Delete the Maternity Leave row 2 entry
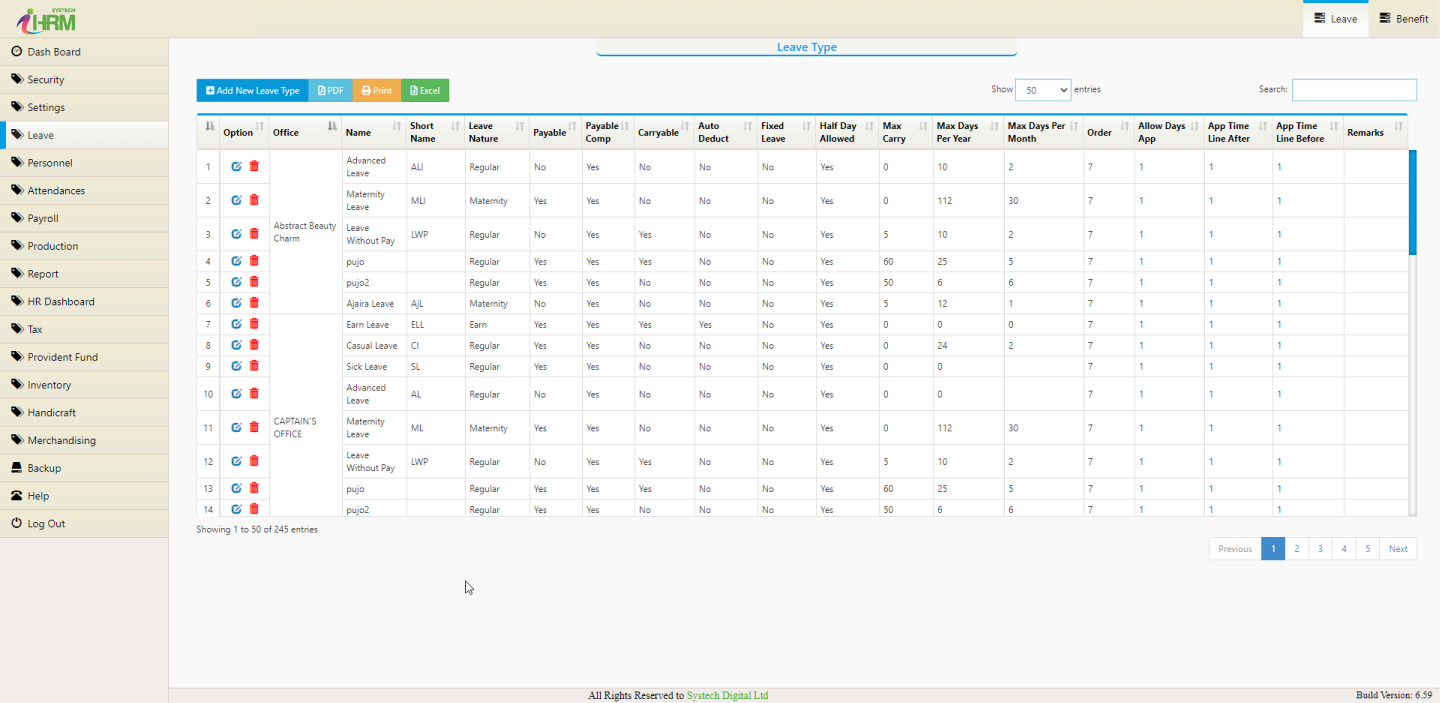Screen dimensions: 1440x703 (254, 200)
